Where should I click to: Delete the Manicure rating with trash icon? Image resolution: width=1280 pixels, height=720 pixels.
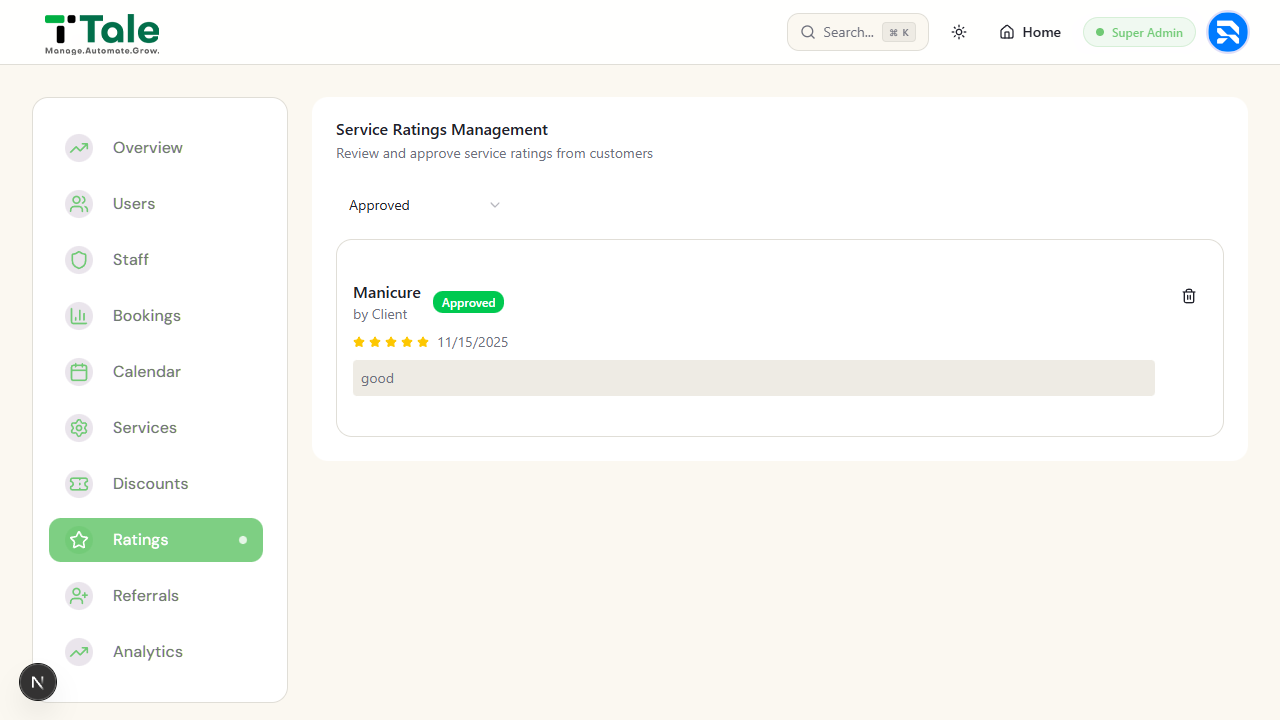pos(1189,296)
